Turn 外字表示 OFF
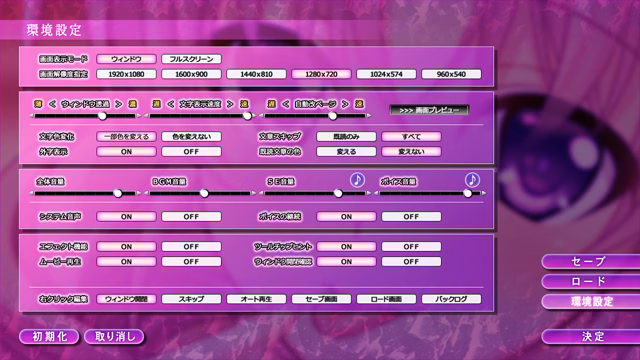 click(x=191, y=152)
